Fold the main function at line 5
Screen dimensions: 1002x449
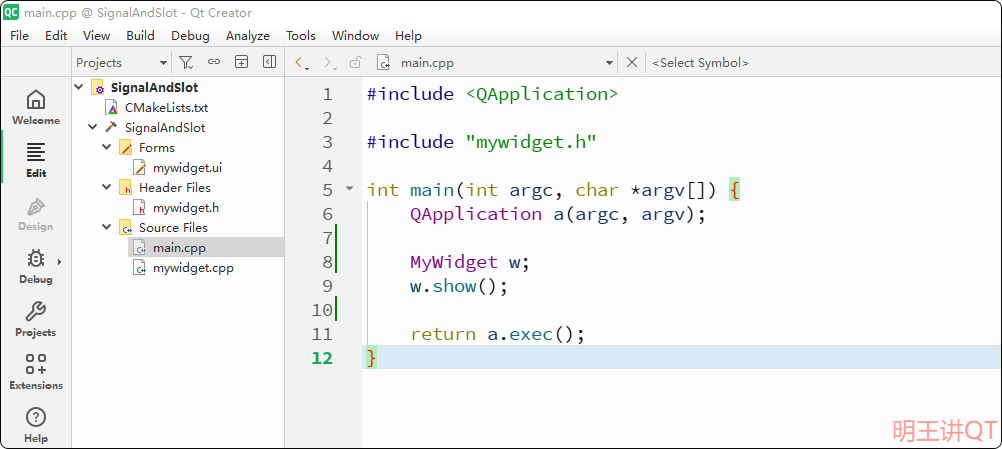(x=349, y=189)
